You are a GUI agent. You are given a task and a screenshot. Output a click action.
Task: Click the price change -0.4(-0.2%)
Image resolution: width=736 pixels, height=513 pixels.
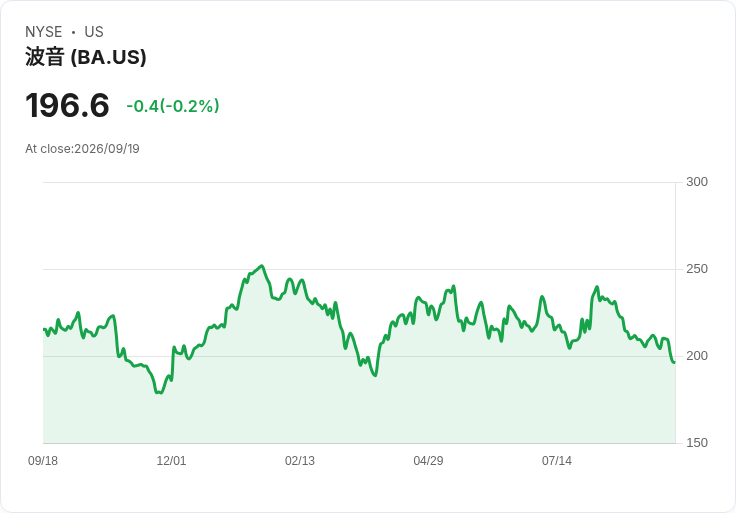tap(173, 106)
